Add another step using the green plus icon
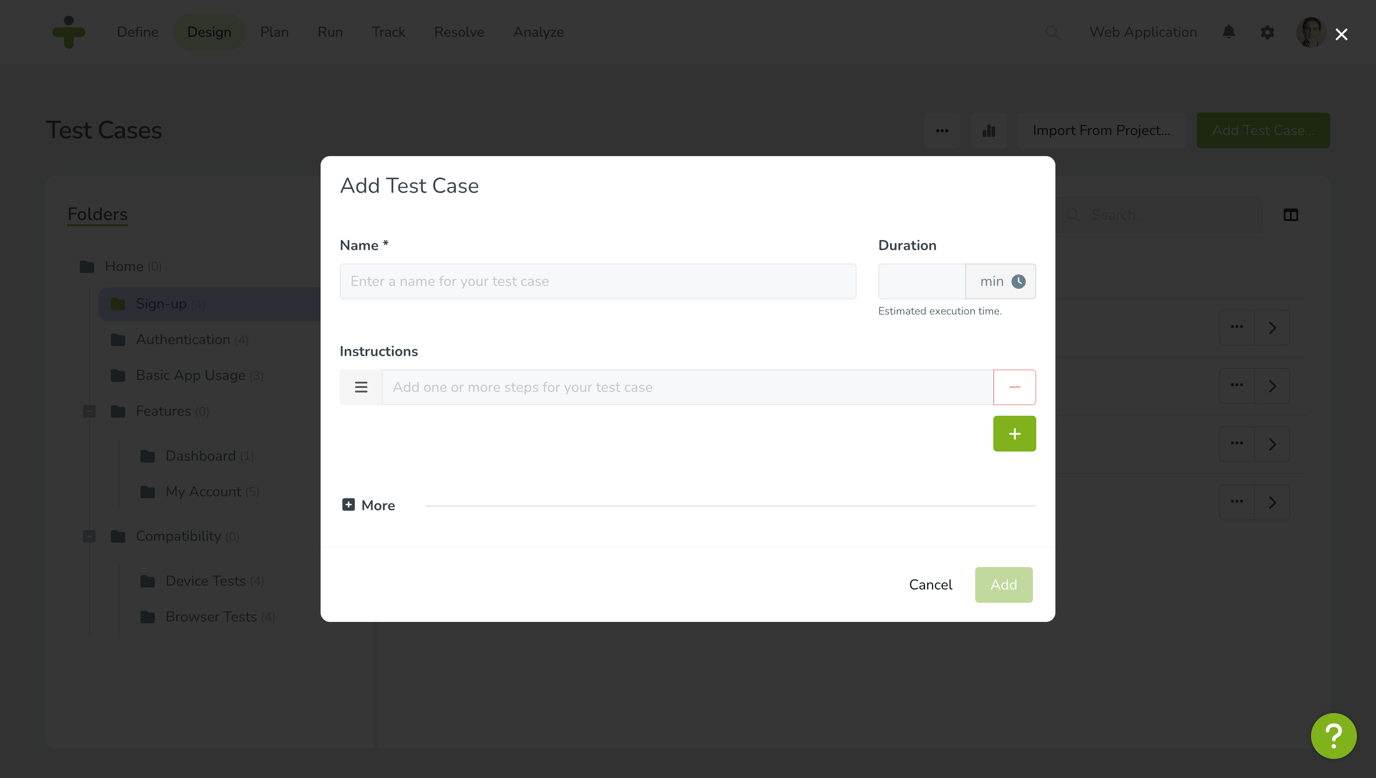1376x778 pixels. [x=1014, y=433]
